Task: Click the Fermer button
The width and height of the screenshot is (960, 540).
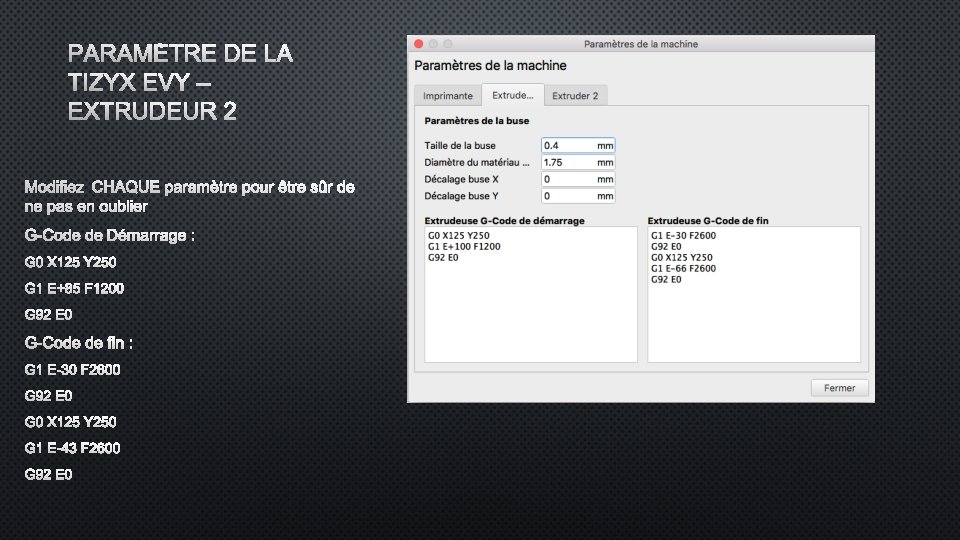Action: click(839, 388)
